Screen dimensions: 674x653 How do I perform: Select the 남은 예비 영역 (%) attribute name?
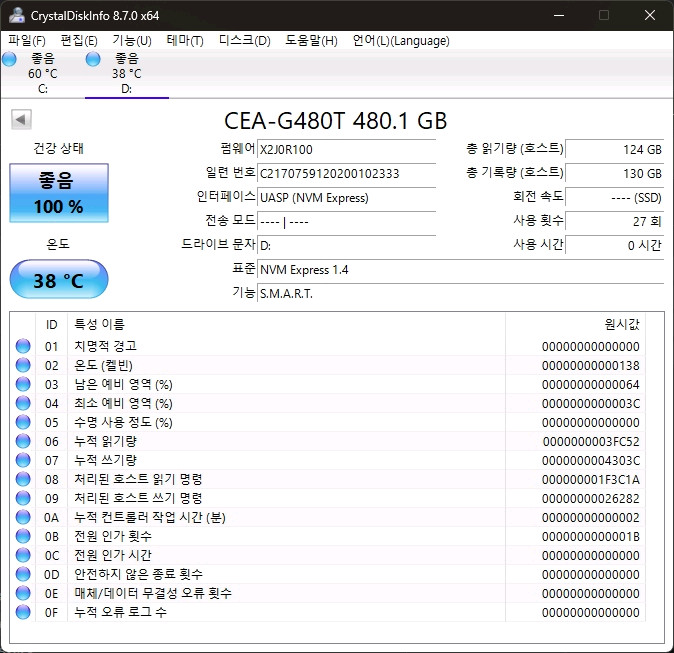[x=123, y=384]
